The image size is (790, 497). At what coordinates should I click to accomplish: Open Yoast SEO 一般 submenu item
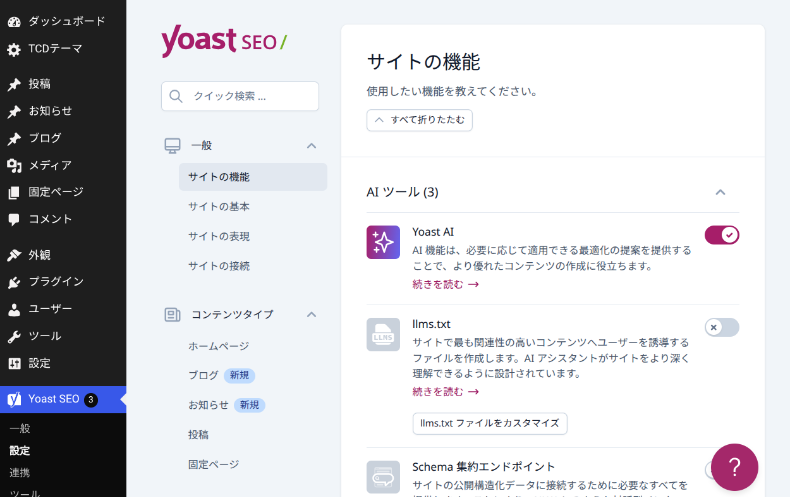tap(20, 428)
